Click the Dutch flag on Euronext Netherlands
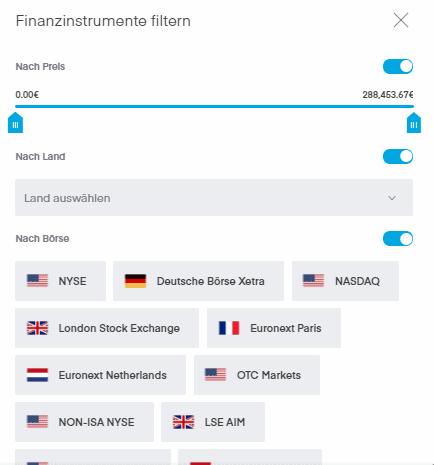The image size is (434, 465). (37, 375)
